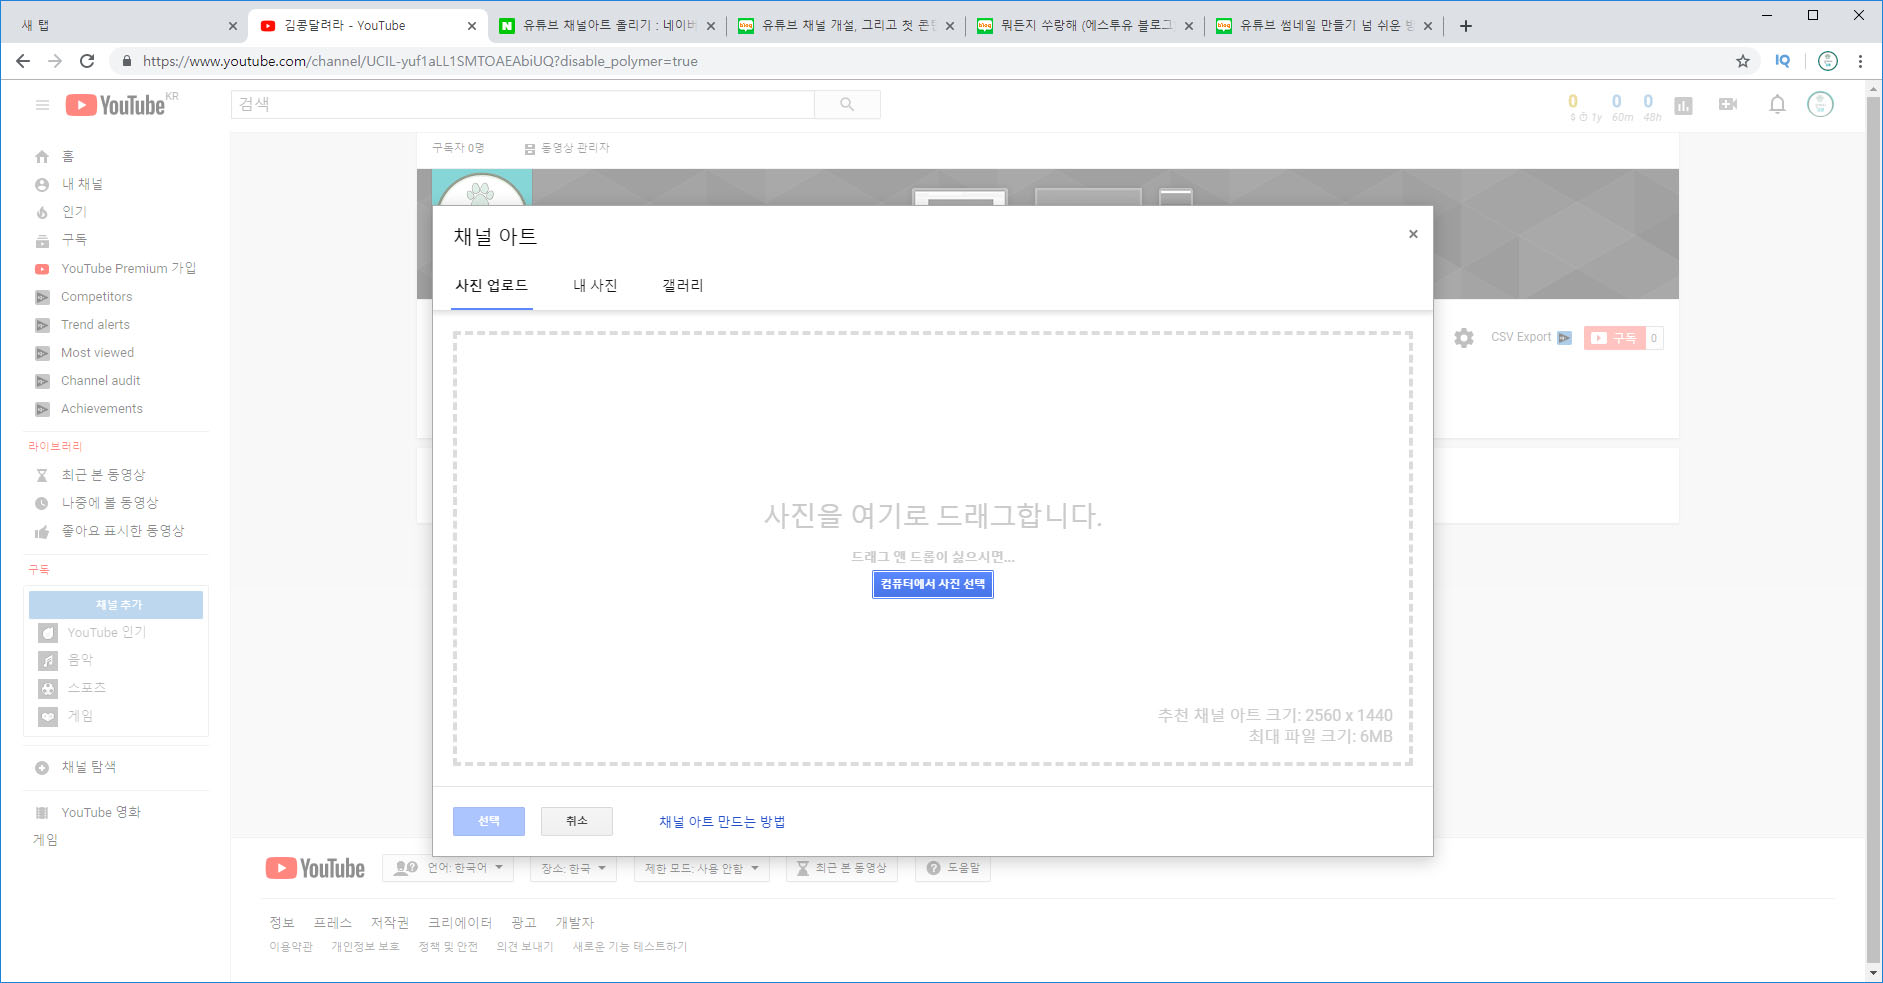The height and width of the screenshot is (983, 1883).
Task: Open the channel analytics bar chart icon
Action: [1684, 105]
